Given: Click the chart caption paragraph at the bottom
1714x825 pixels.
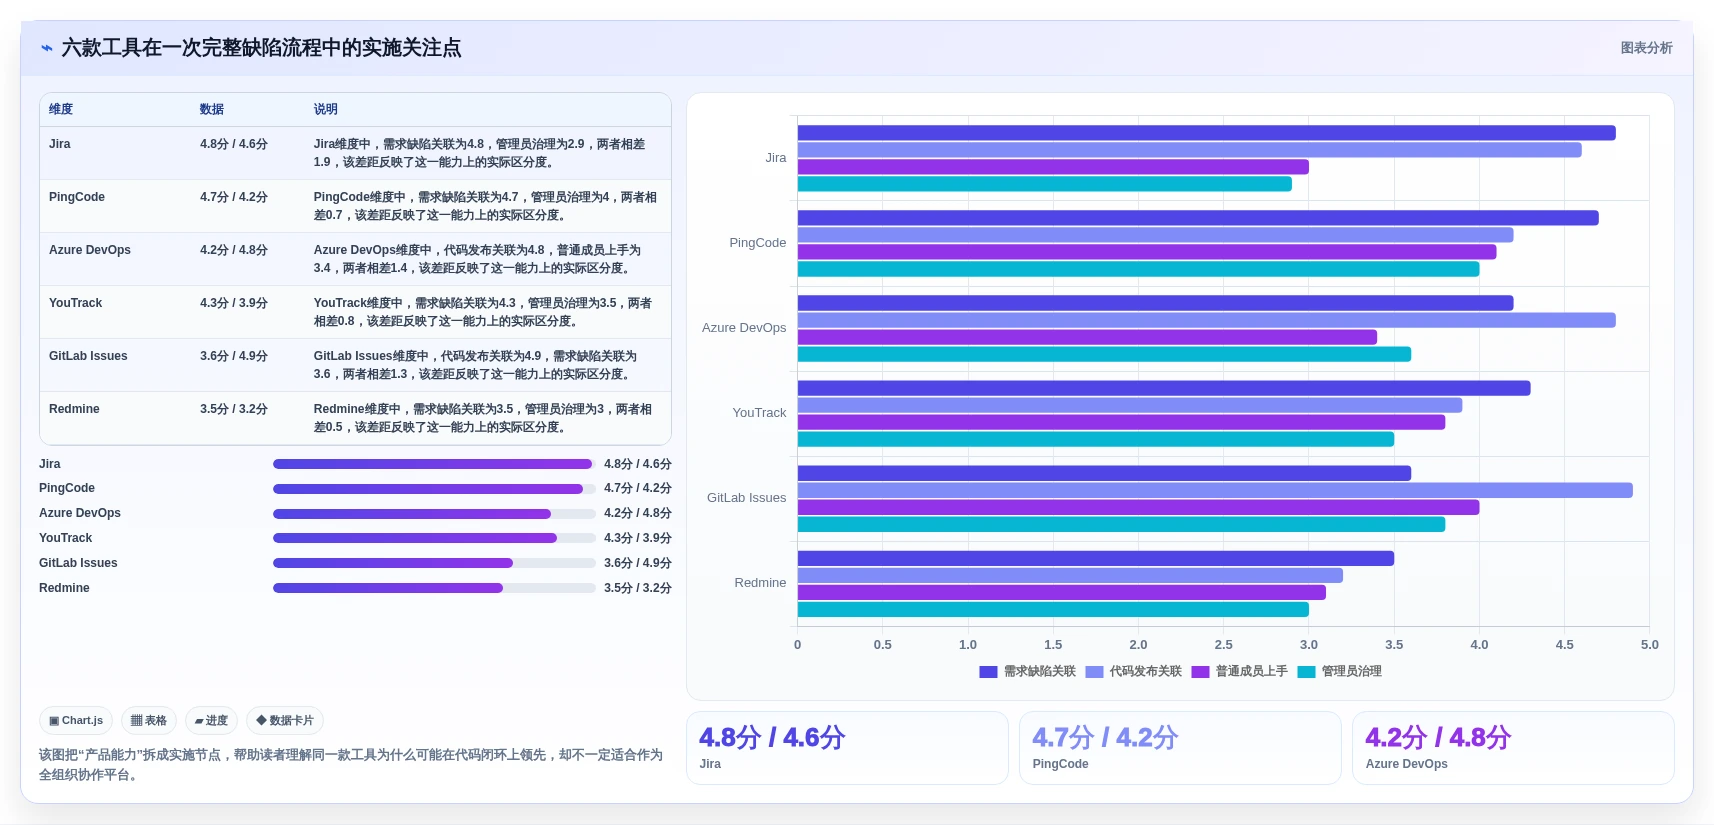Looking at the screenshot, I should tap(352, 765).
